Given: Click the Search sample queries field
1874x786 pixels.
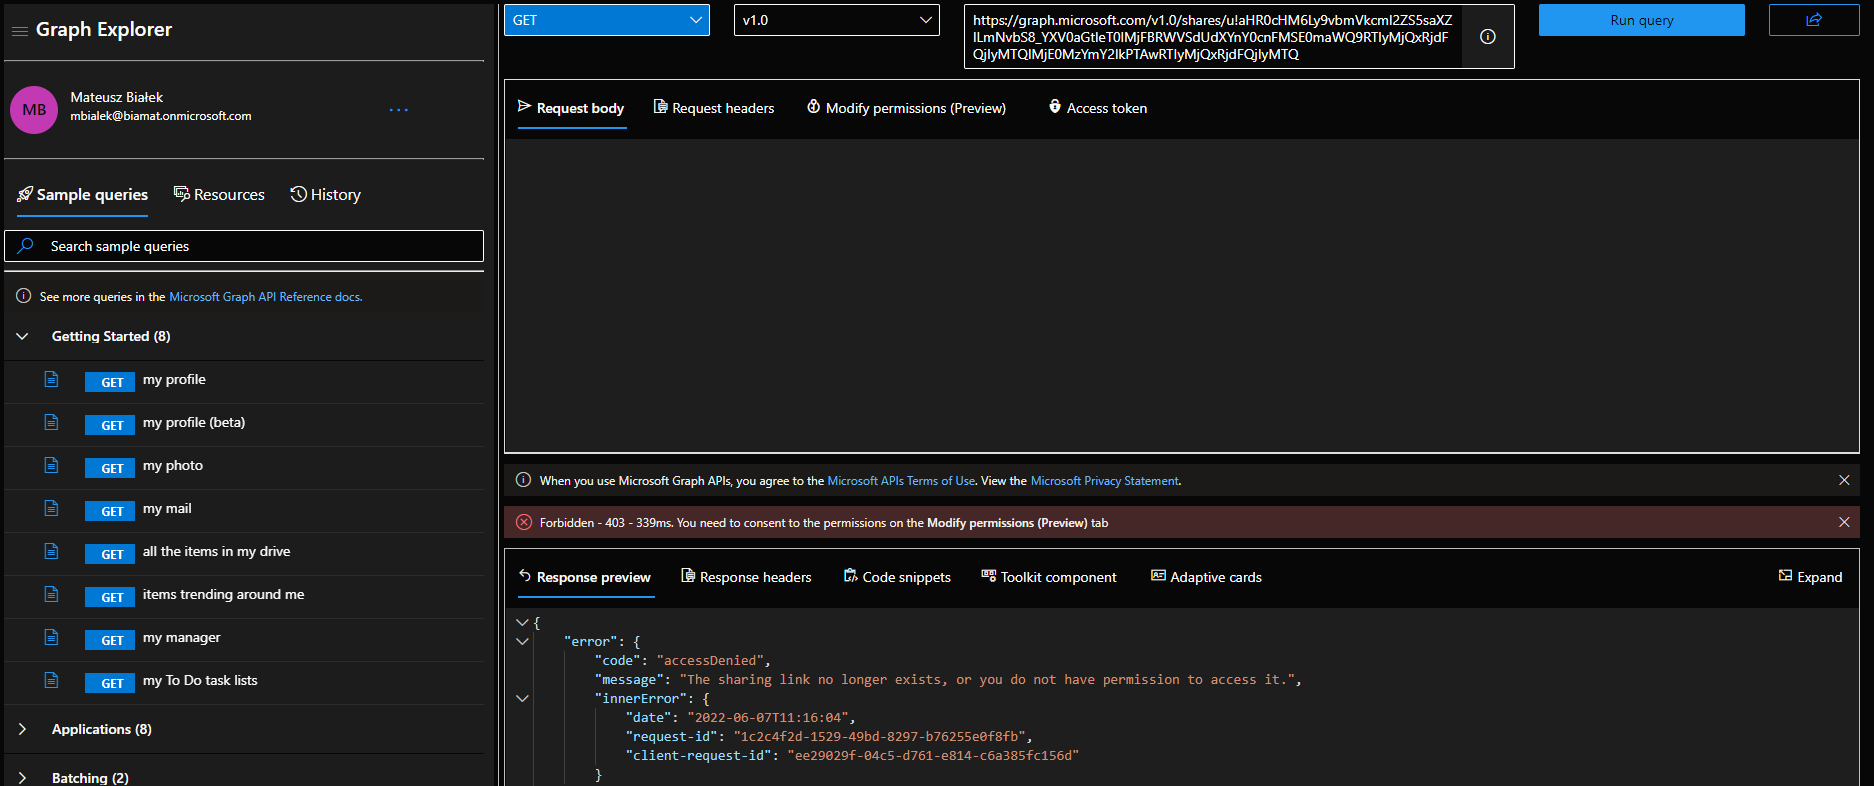Looking at the screenshot, I should [244, 246].
